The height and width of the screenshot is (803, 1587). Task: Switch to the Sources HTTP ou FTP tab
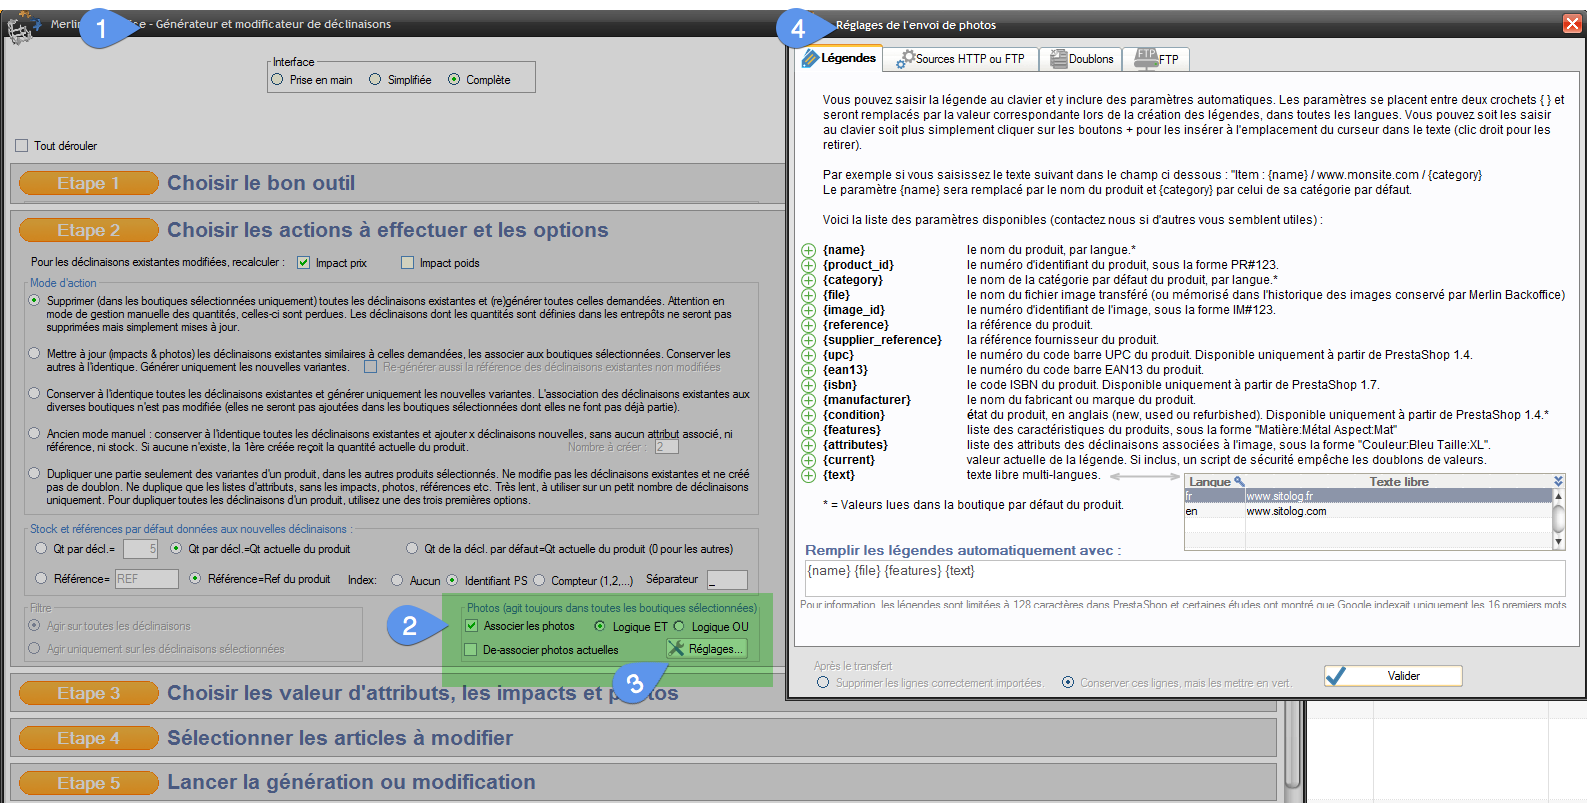960,59
